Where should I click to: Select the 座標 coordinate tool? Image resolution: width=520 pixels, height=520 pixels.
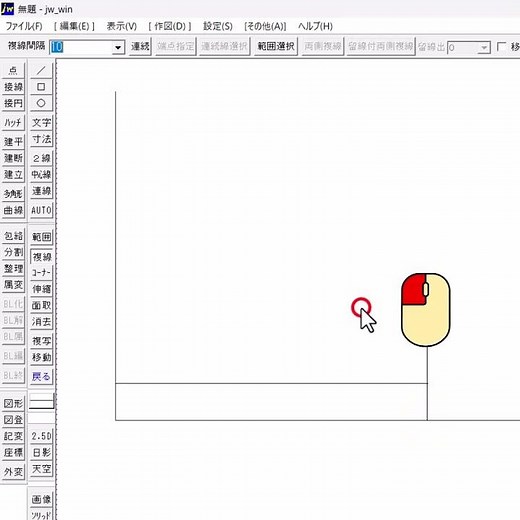pos(13,453)
